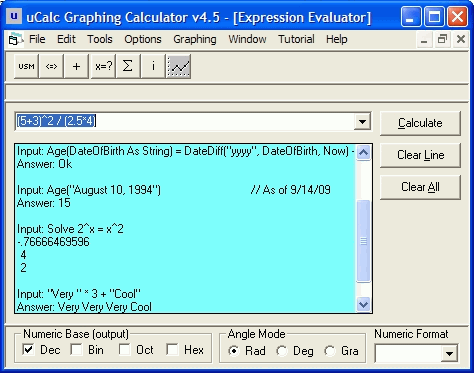Click the i toolbar button
Viewport: 474px width, 373px height.
coord(153,66)
